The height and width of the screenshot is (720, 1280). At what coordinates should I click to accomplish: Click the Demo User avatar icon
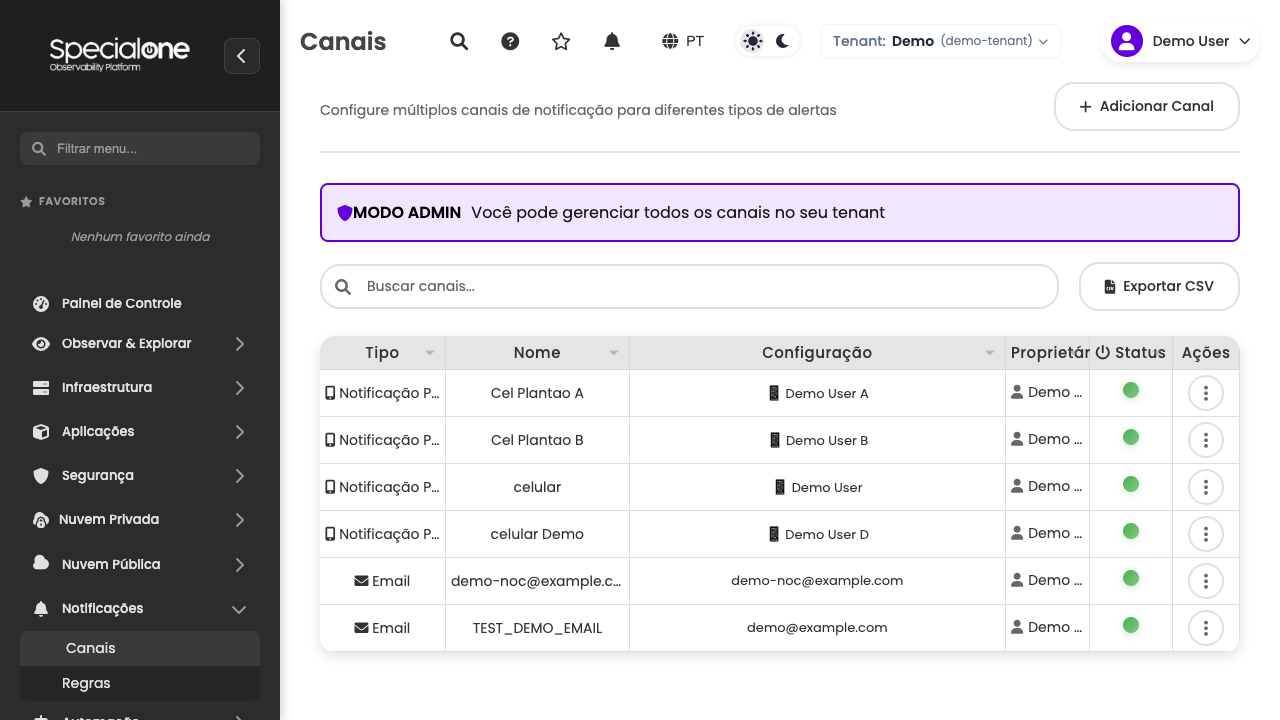(1127, 41)
